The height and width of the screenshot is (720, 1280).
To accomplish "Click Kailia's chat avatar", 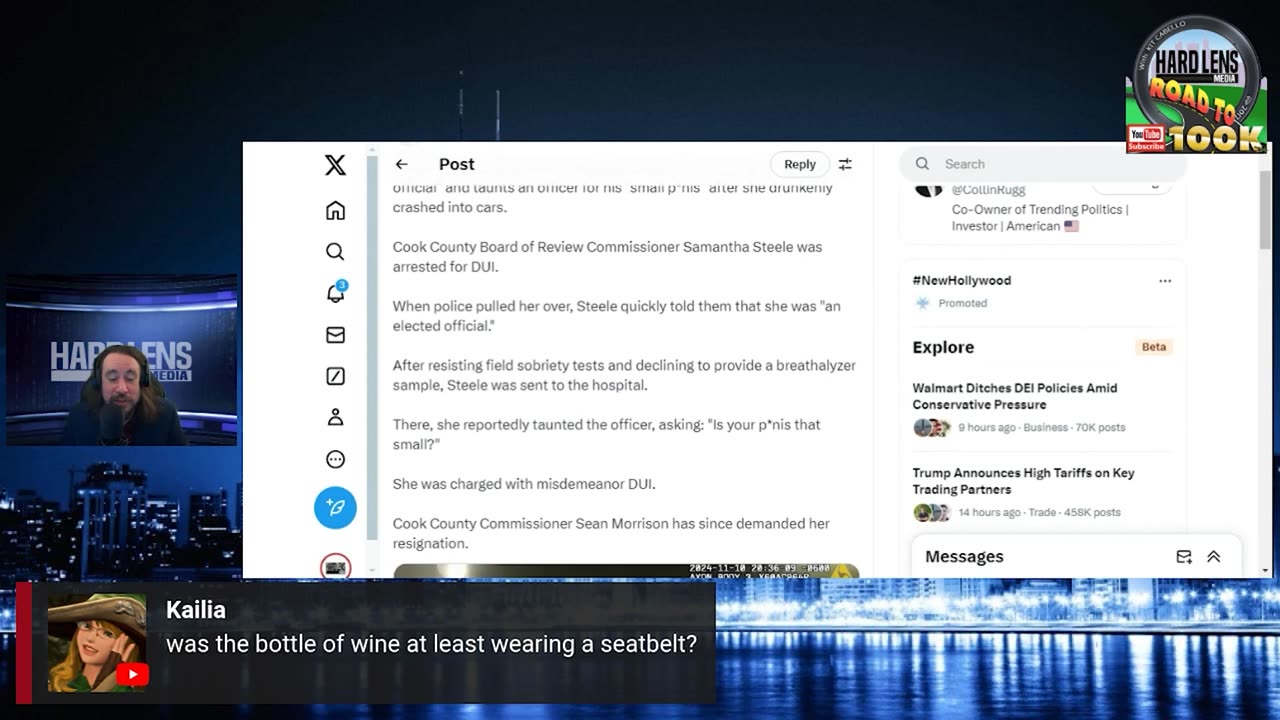I will [x=97, y=643].
